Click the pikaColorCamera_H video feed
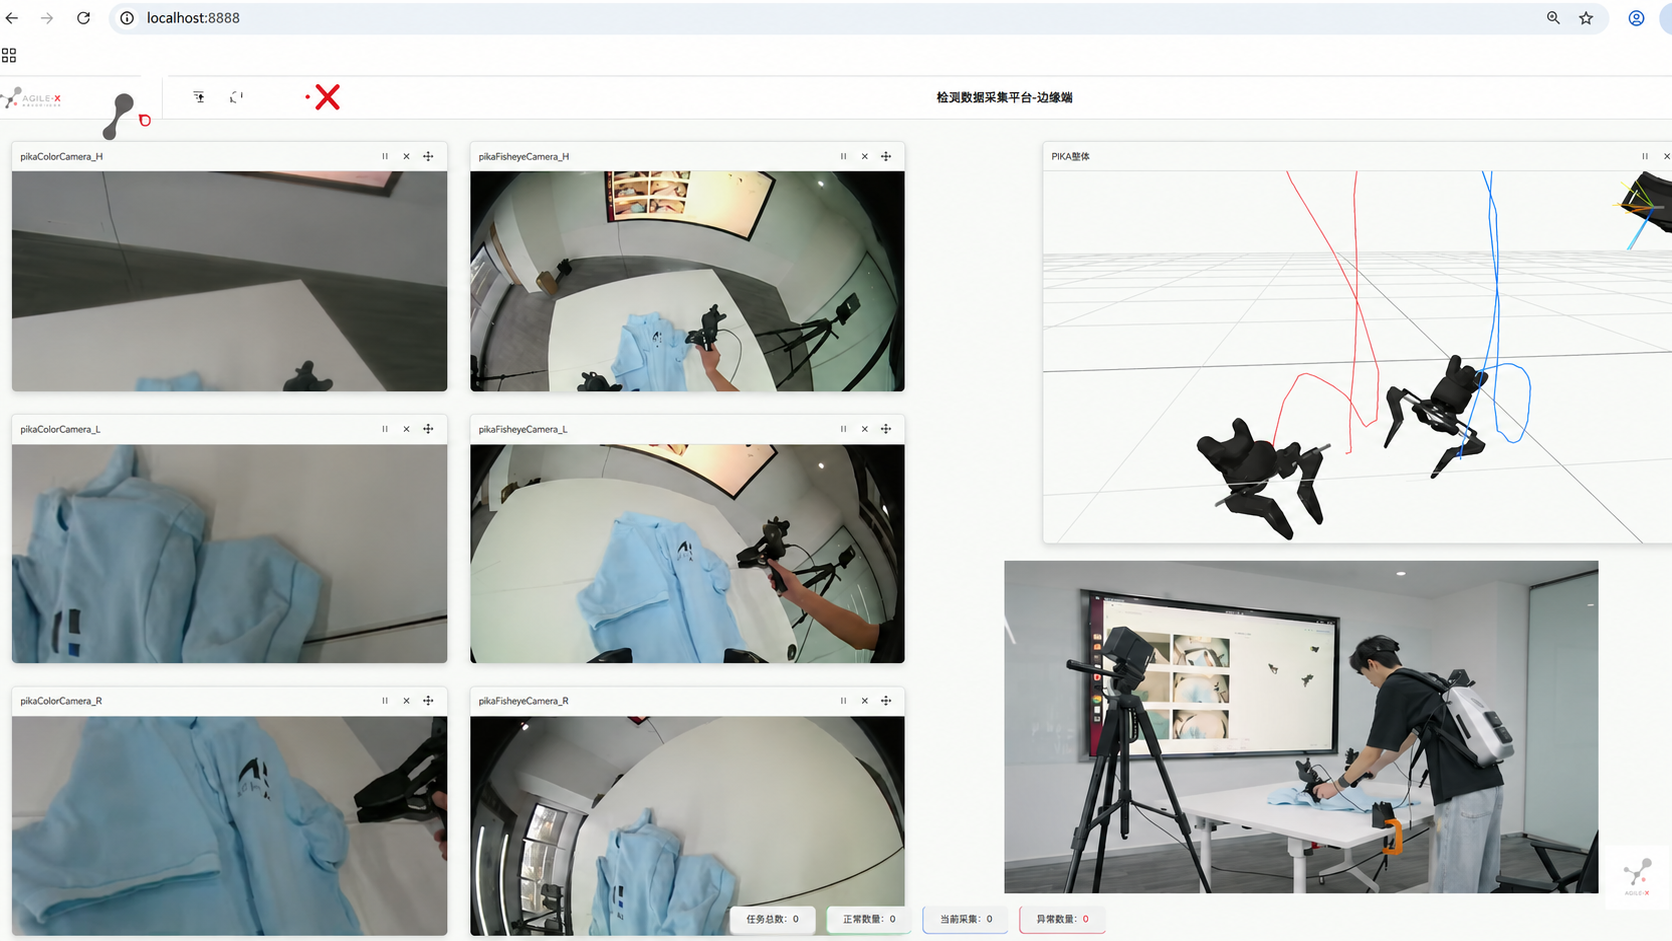This screenshot has height=941, width=1672. coord(229,281)
